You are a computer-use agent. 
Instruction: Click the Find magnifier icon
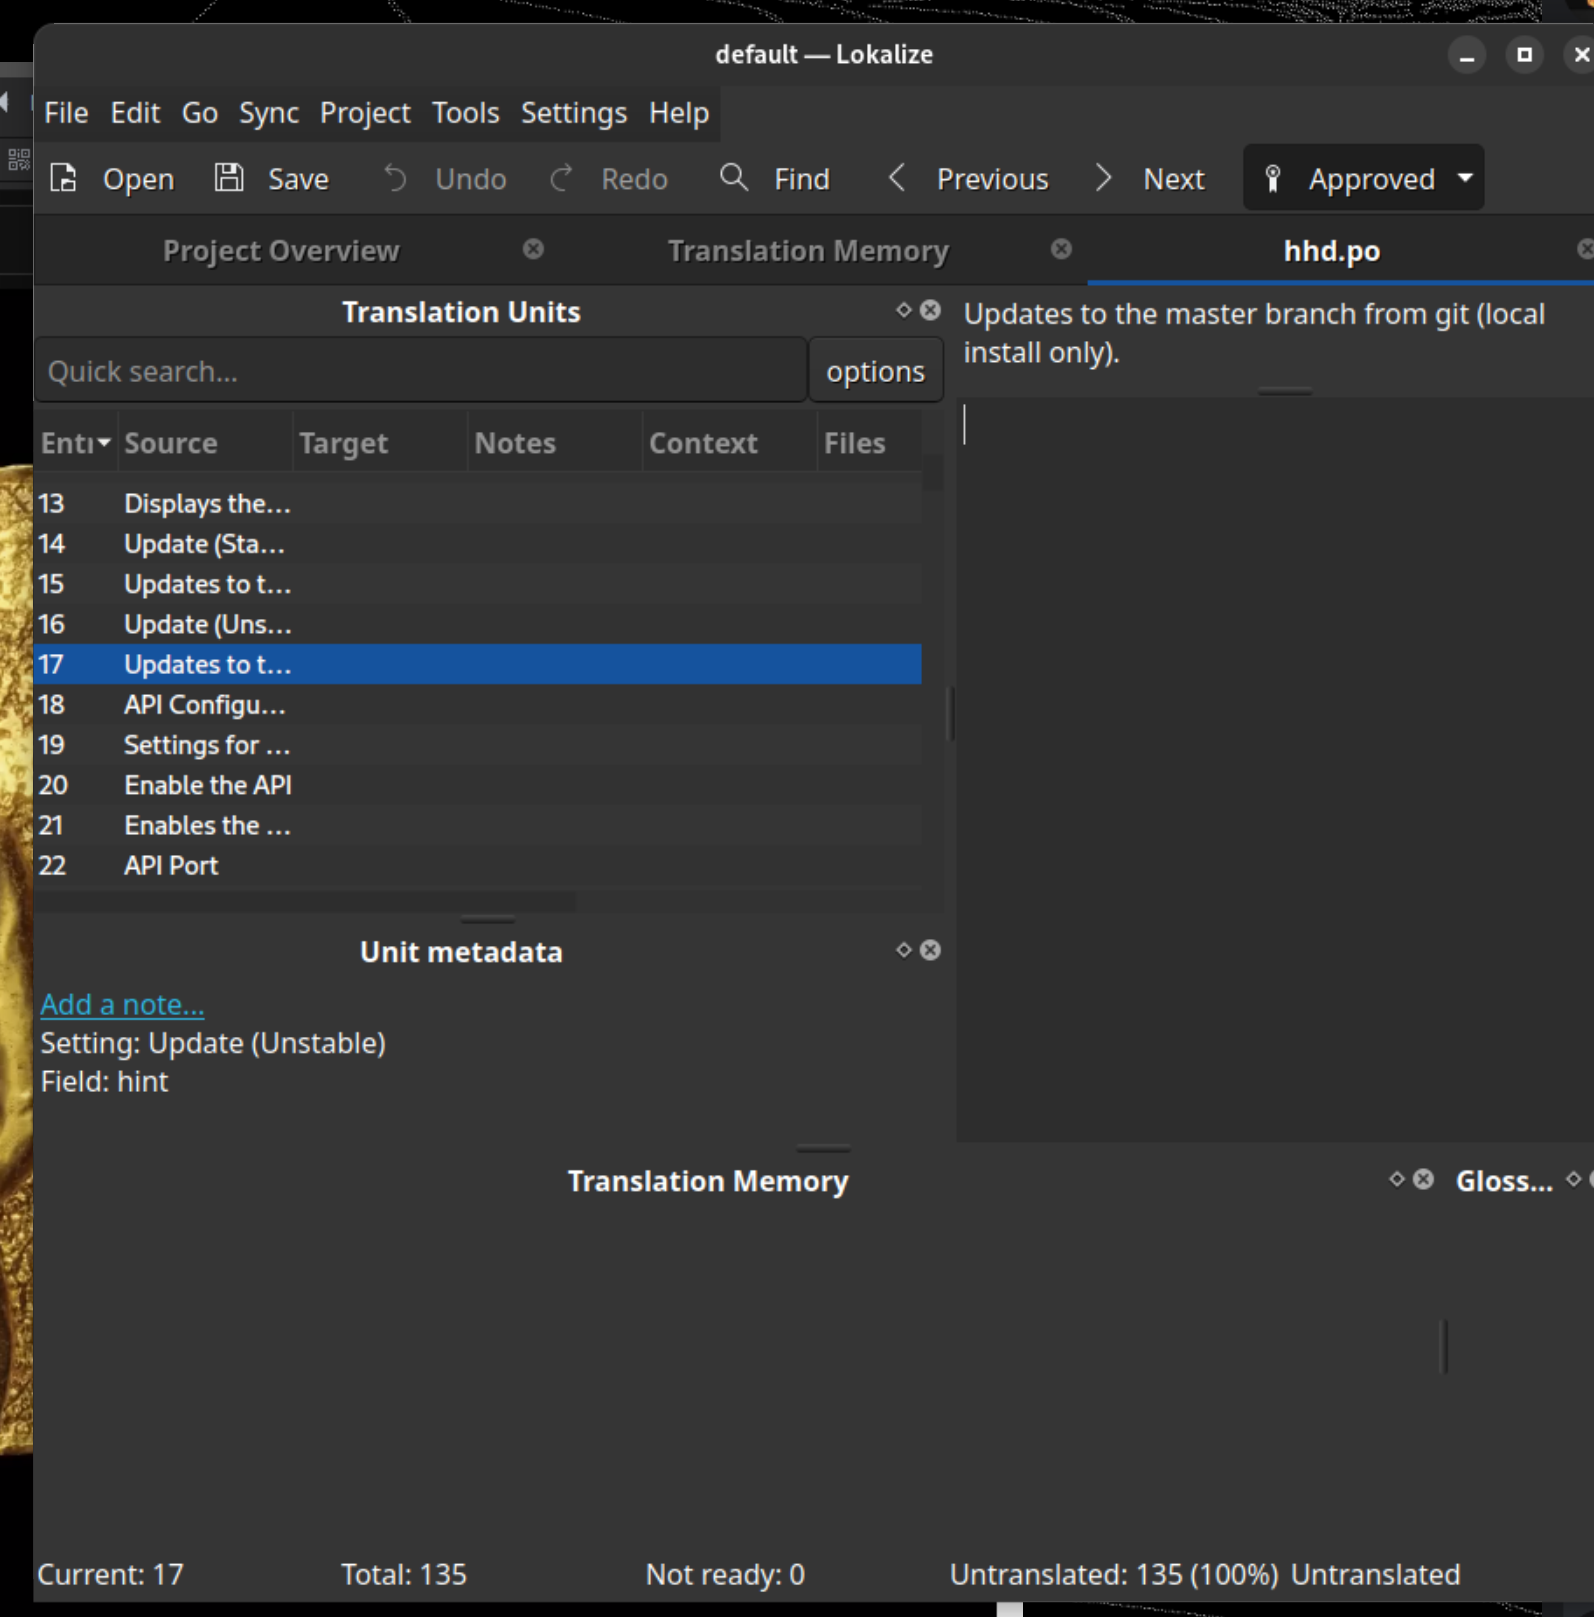tap(734, 178)
